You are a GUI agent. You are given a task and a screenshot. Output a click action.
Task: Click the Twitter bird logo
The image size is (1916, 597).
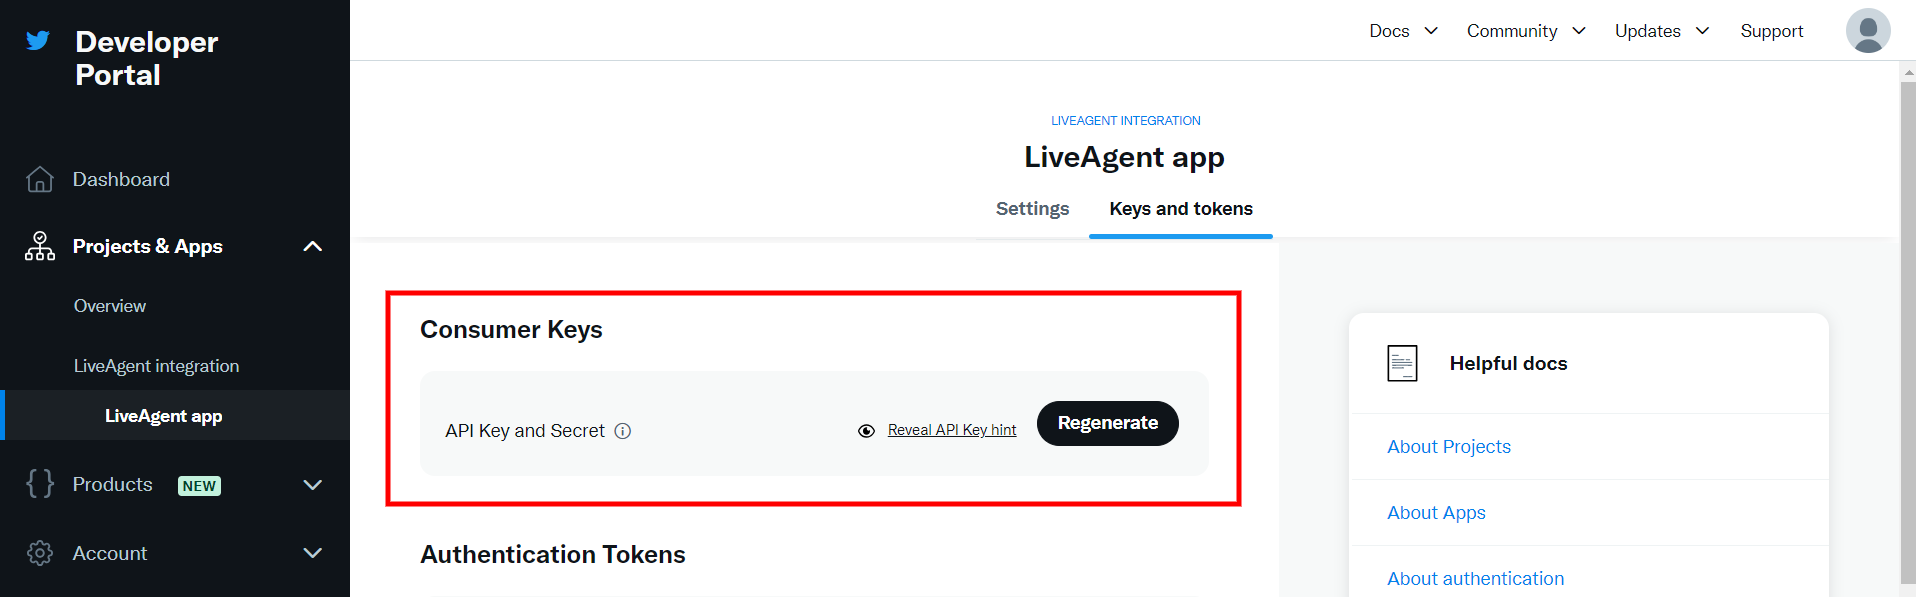click(37, 41)
